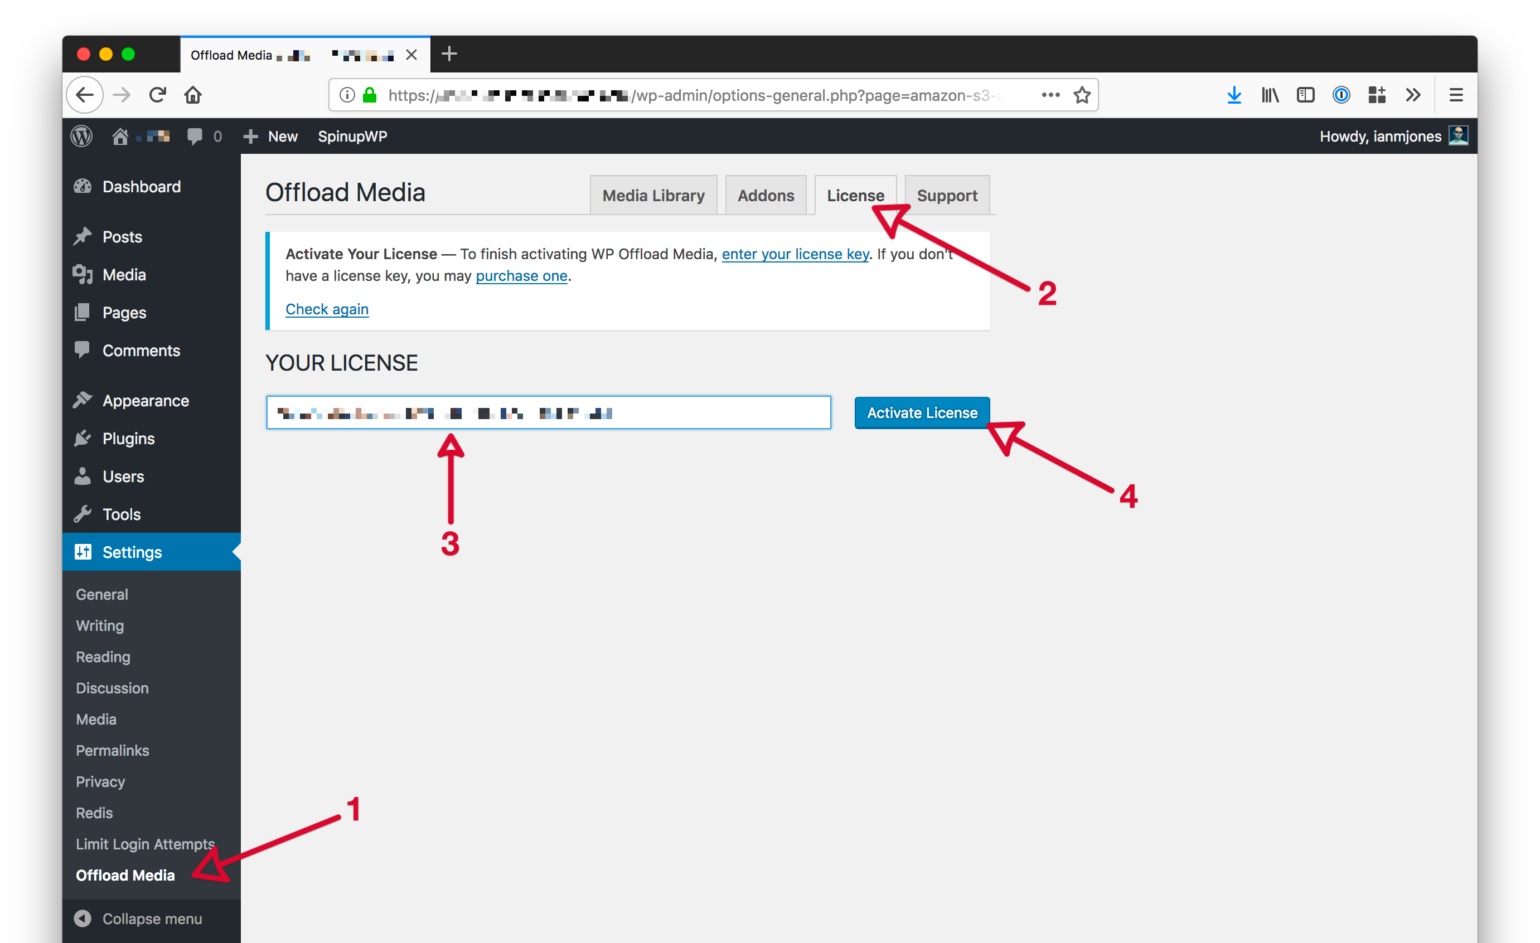Open Media under the Settings submenu

click(x=96, y=719)
